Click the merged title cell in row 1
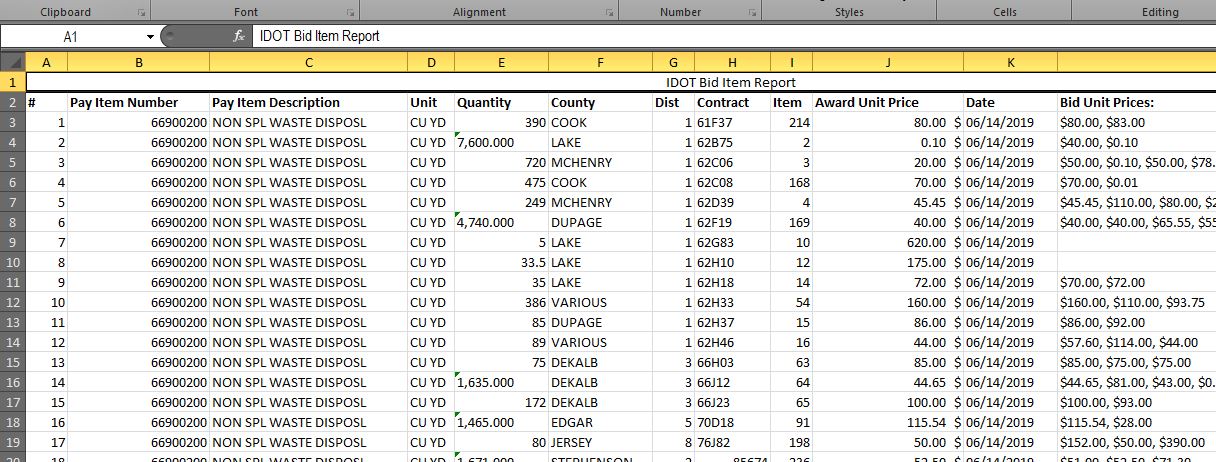Screen dimensions: 1216x462 (621, 82)
